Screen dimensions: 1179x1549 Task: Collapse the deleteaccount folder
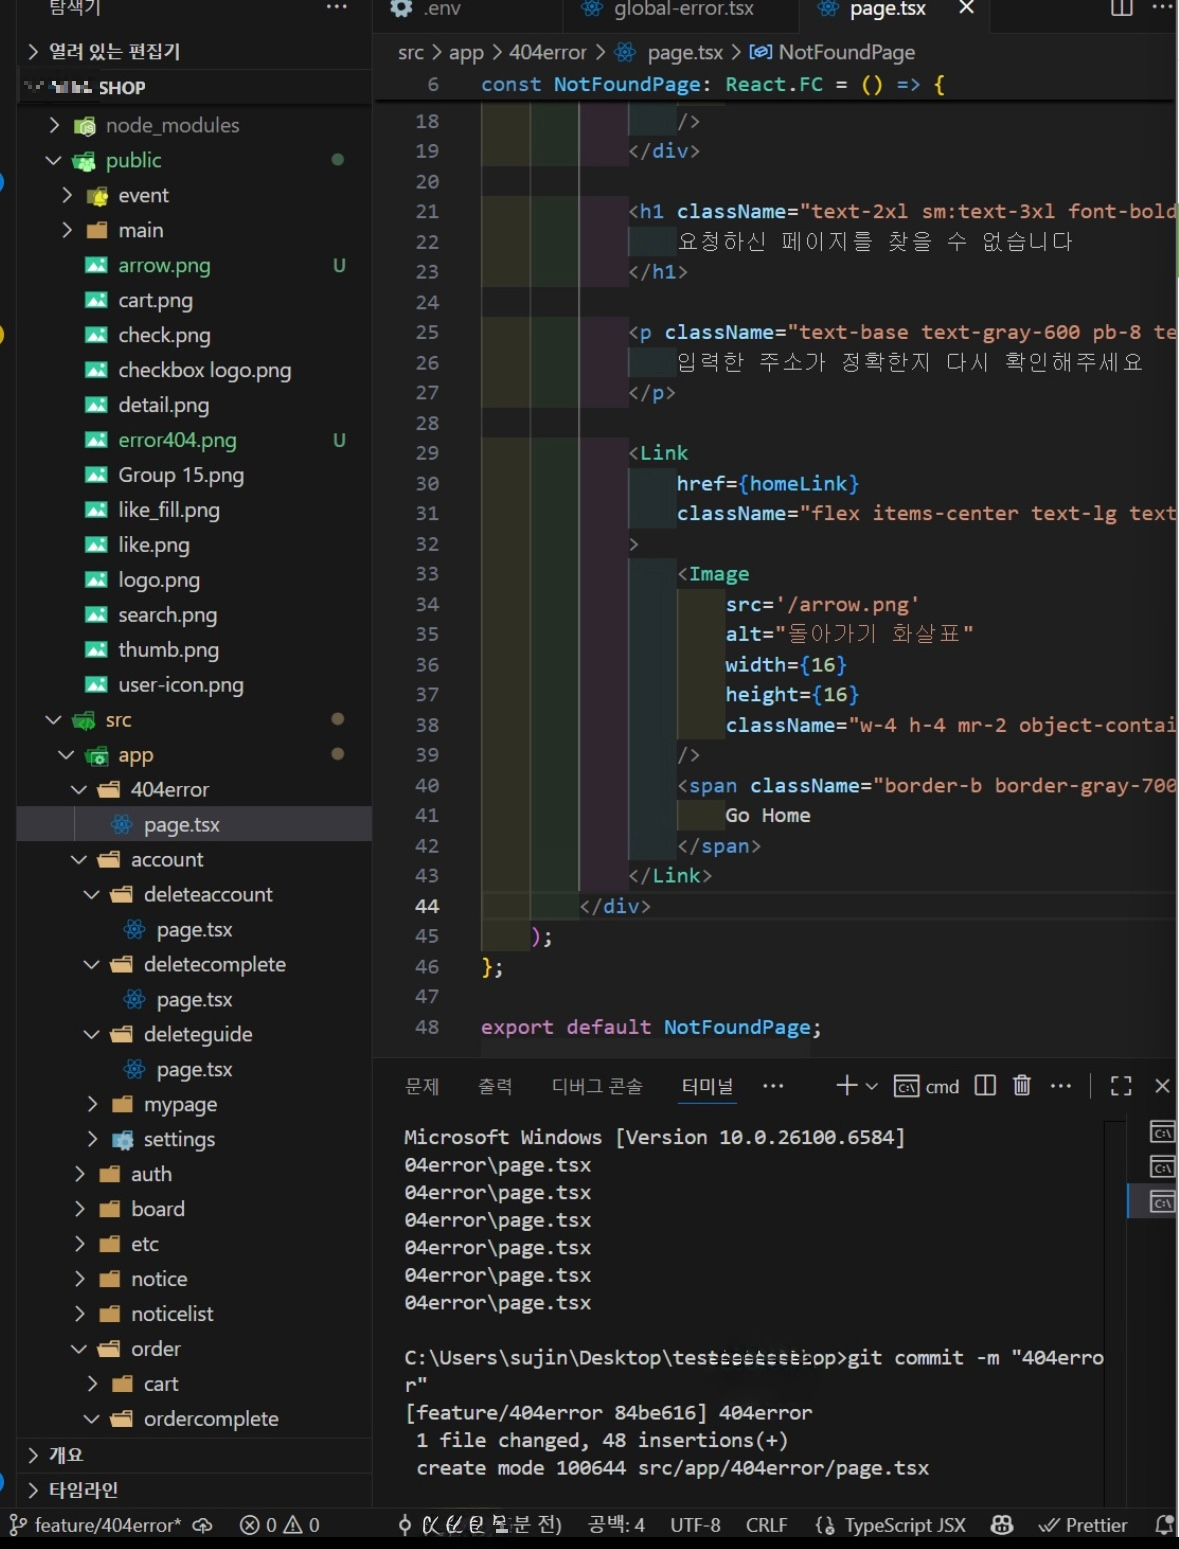point(207,895)
